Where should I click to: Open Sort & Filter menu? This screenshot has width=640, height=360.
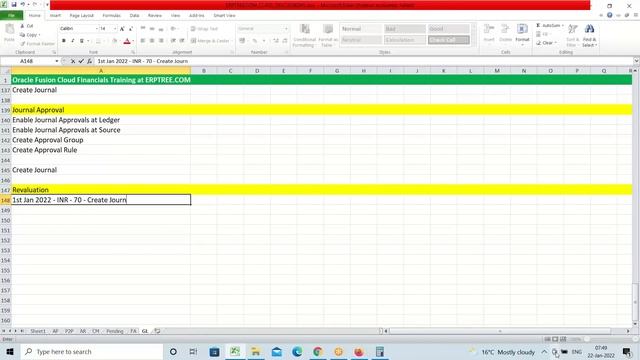[x=573, y=35]
